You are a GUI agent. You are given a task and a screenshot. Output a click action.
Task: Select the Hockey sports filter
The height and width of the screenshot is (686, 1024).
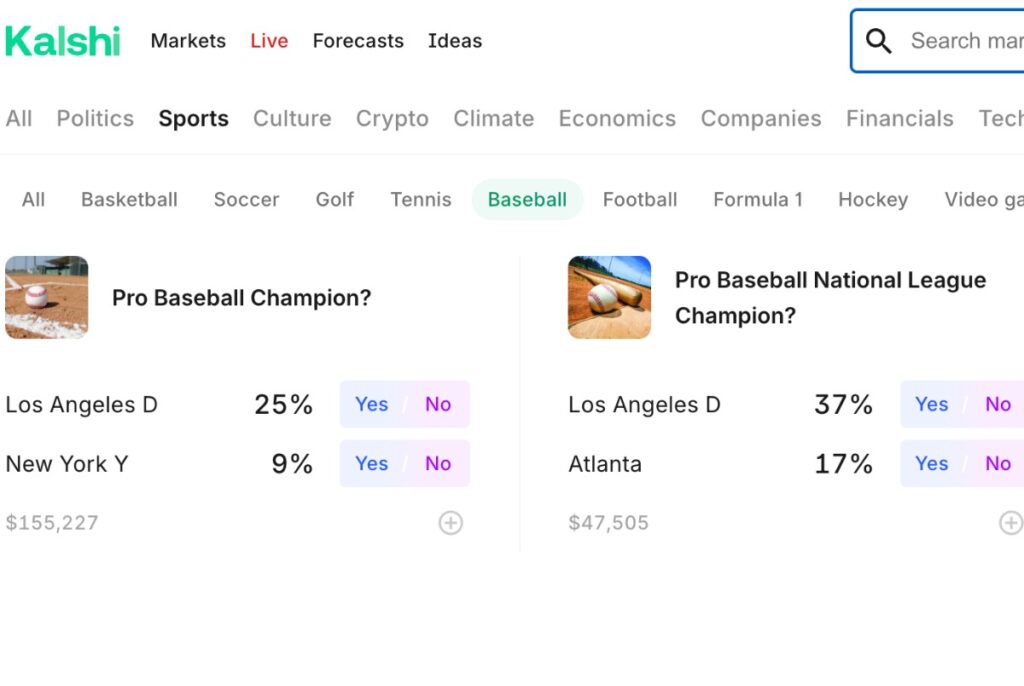pyautogui.click(x=873, y=199)
